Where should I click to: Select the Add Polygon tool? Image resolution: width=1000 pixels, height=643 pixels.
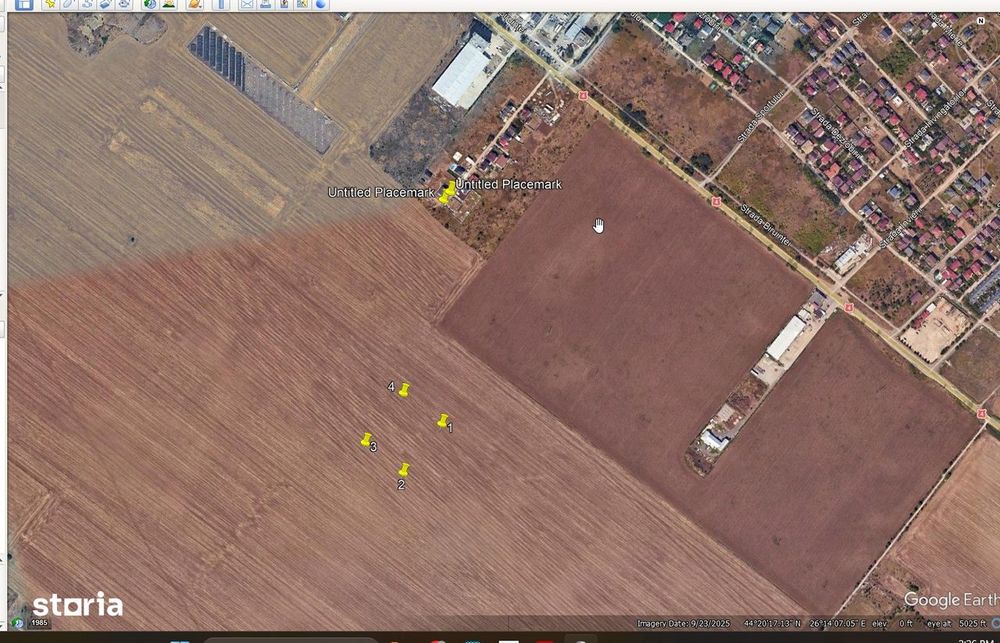(x=69, y=4)
